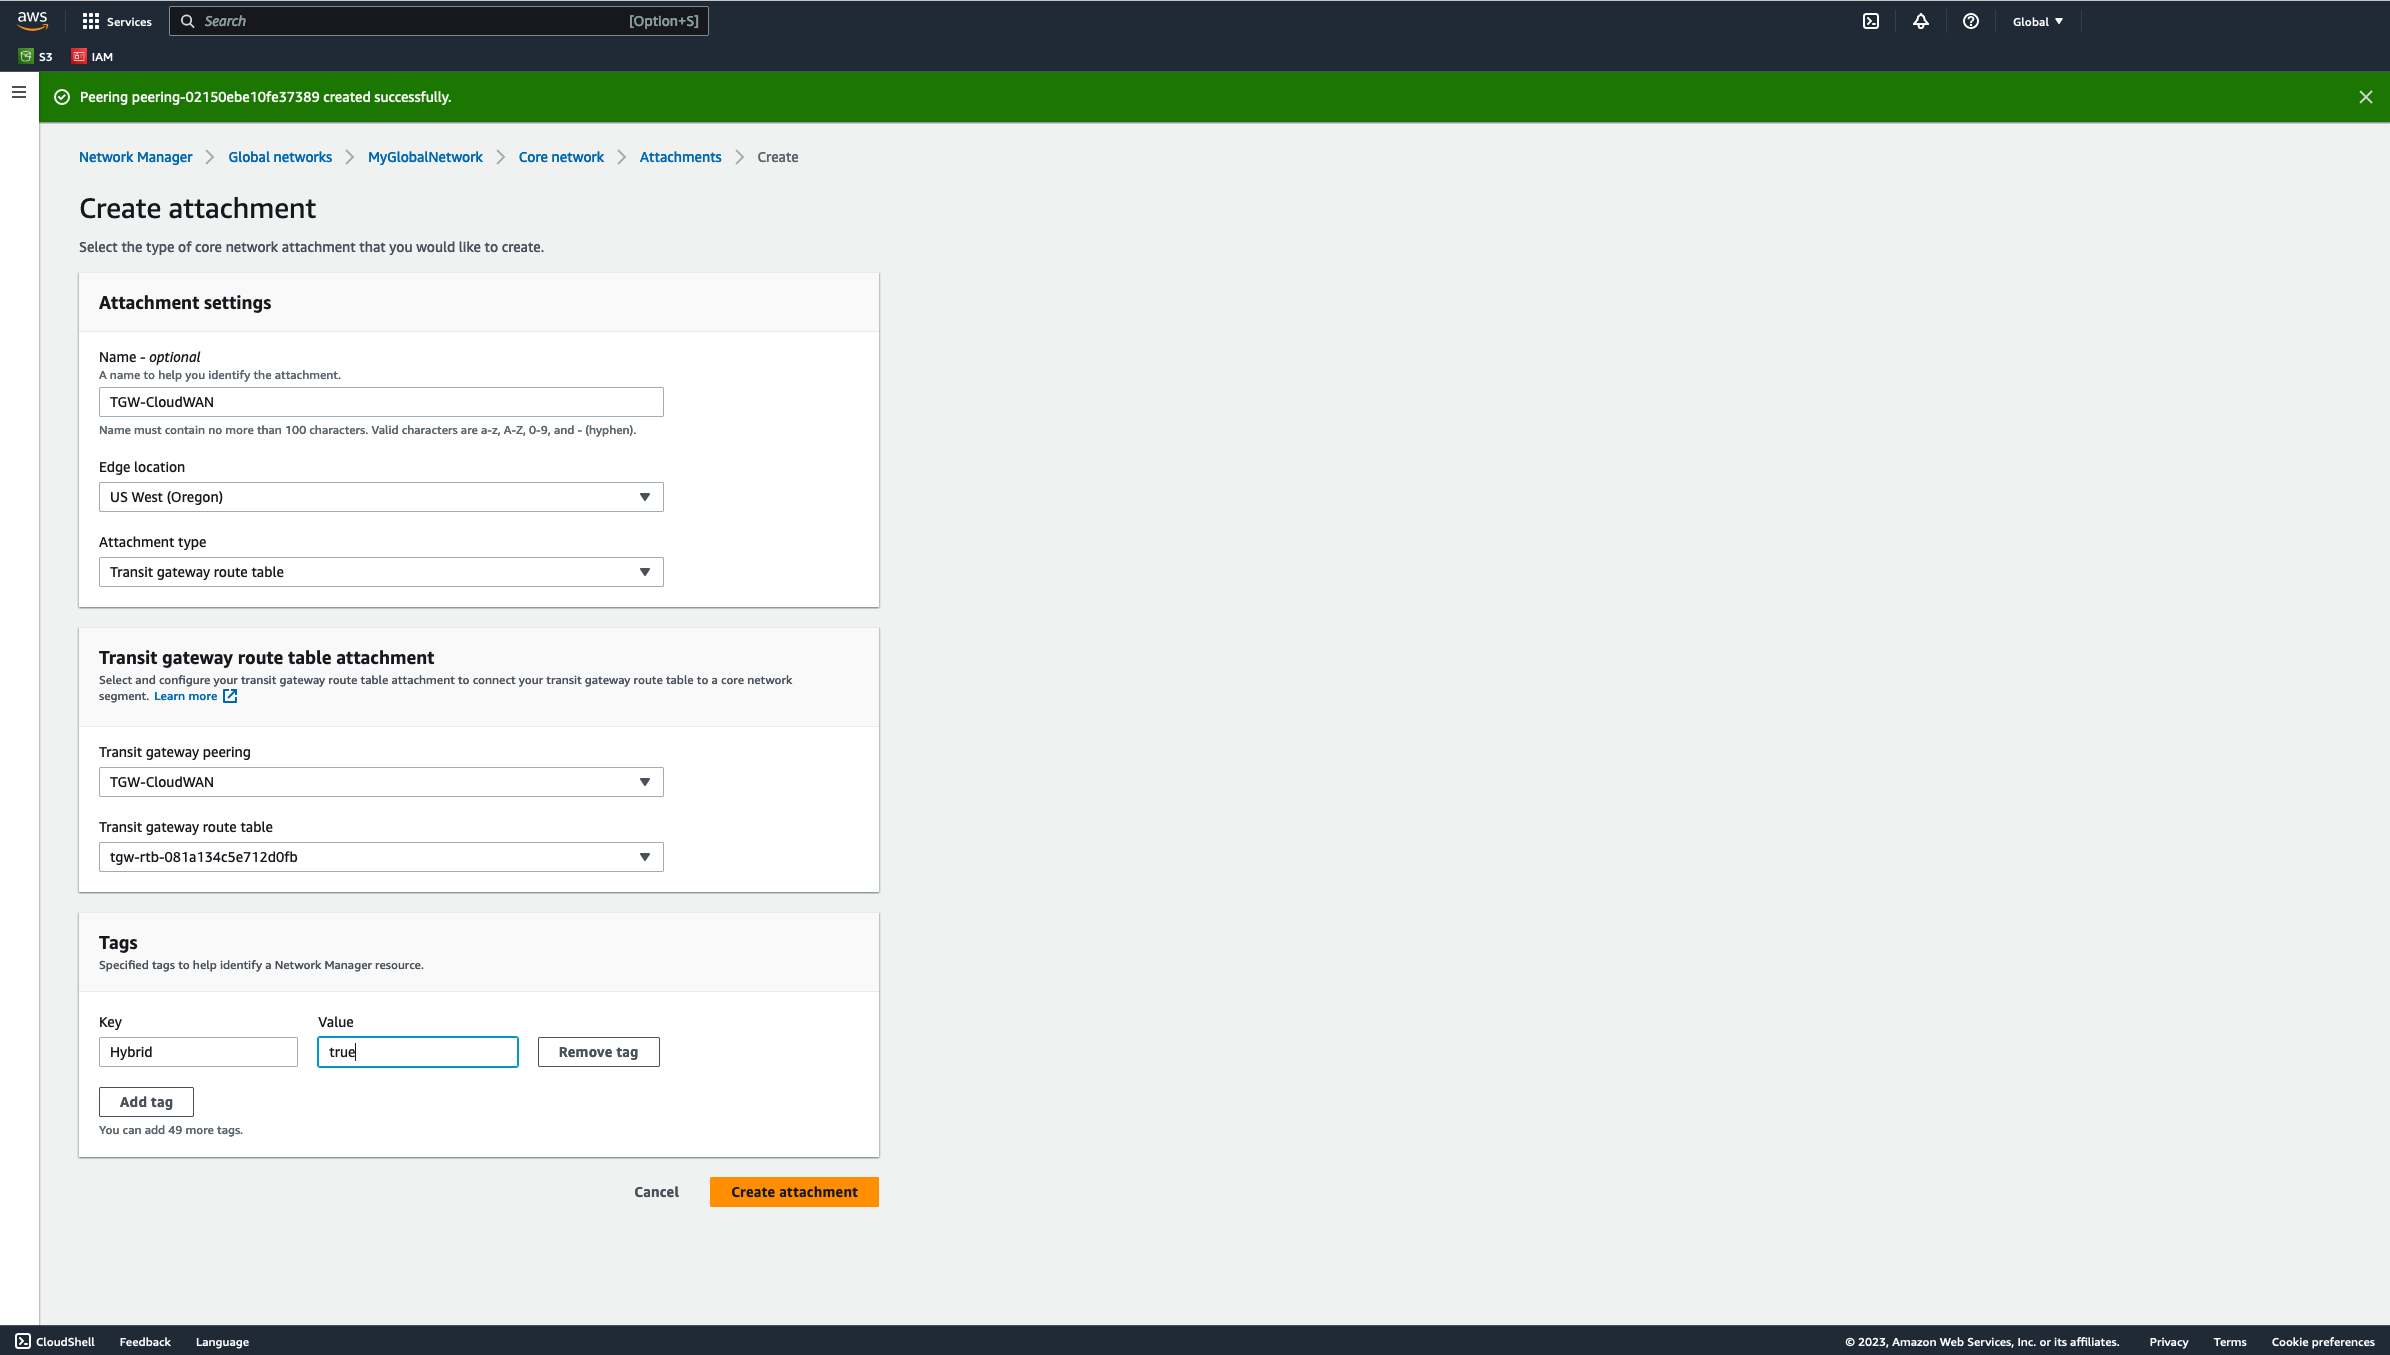Viewport: 2390px width, 1355px height.
Task: Open the Global region selector
Action: click(2037, 20)
